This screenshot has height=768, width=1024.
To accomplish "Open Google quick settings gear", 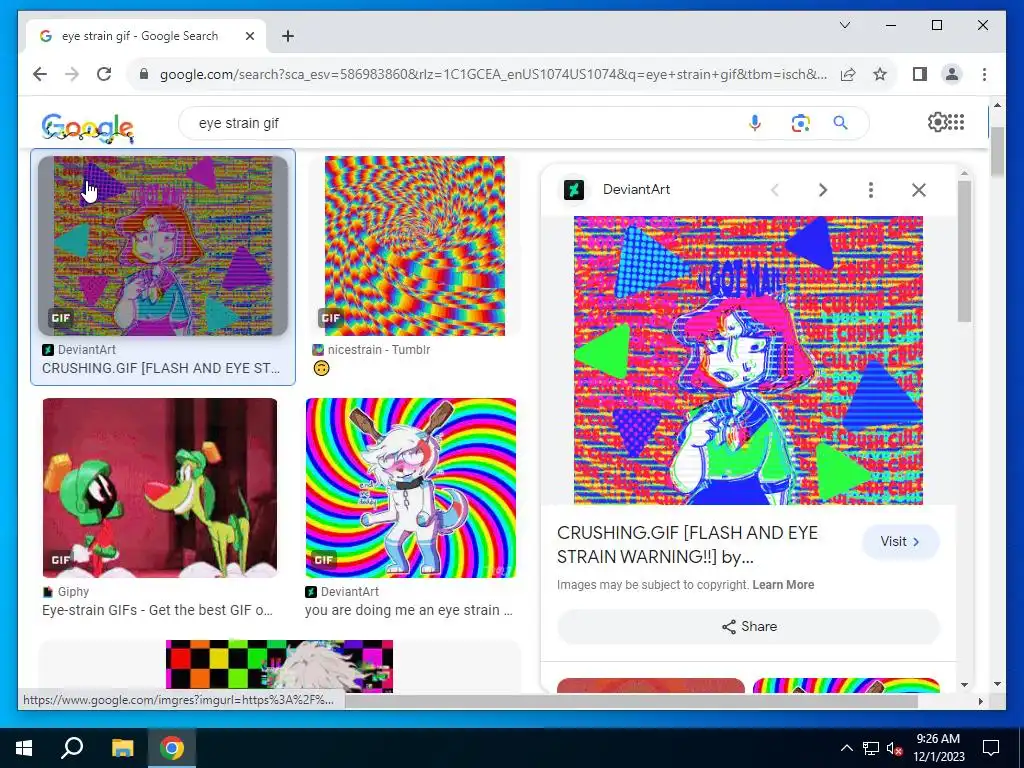I will click(936, 121).
